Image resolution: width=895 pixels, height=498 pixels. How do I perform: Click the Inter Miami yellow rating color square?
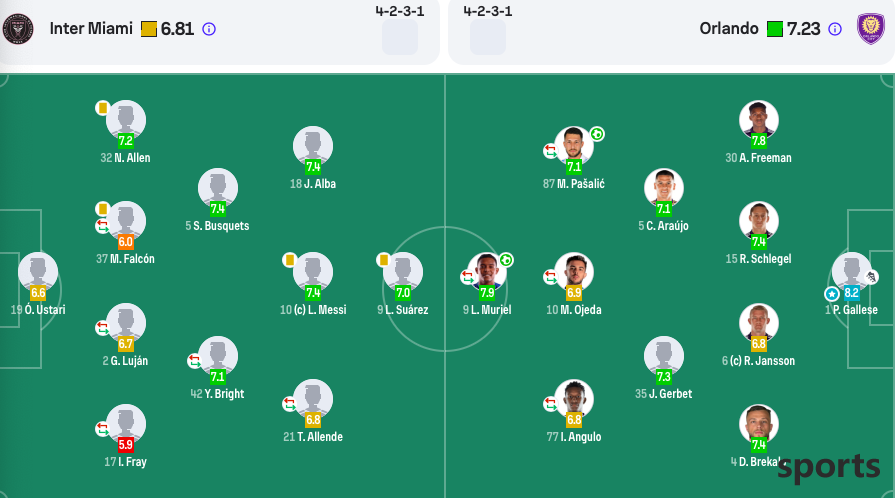tap(149, 29)
